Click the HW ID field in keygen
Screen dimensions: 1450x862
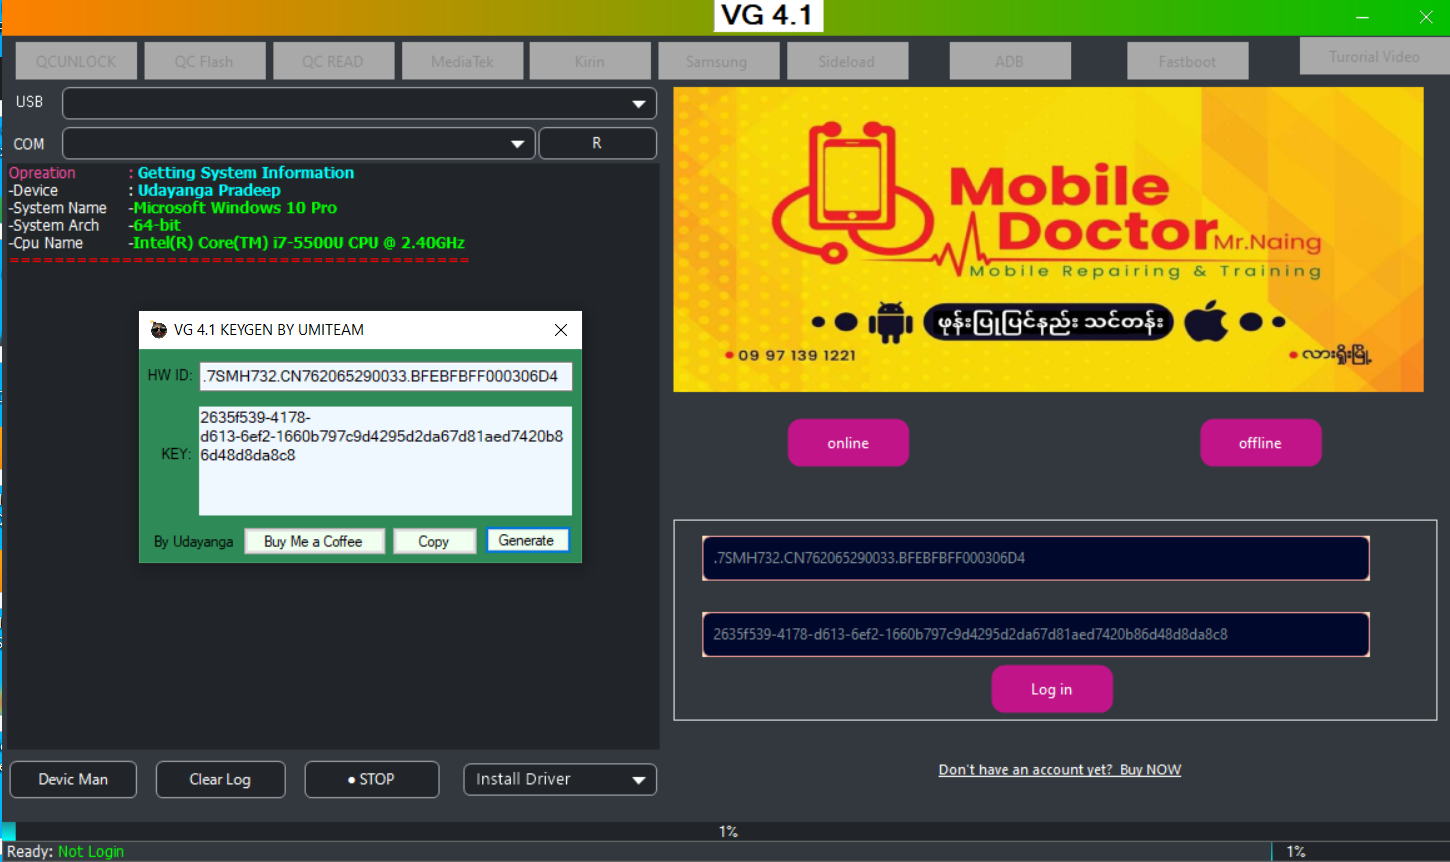pos(385,376)
